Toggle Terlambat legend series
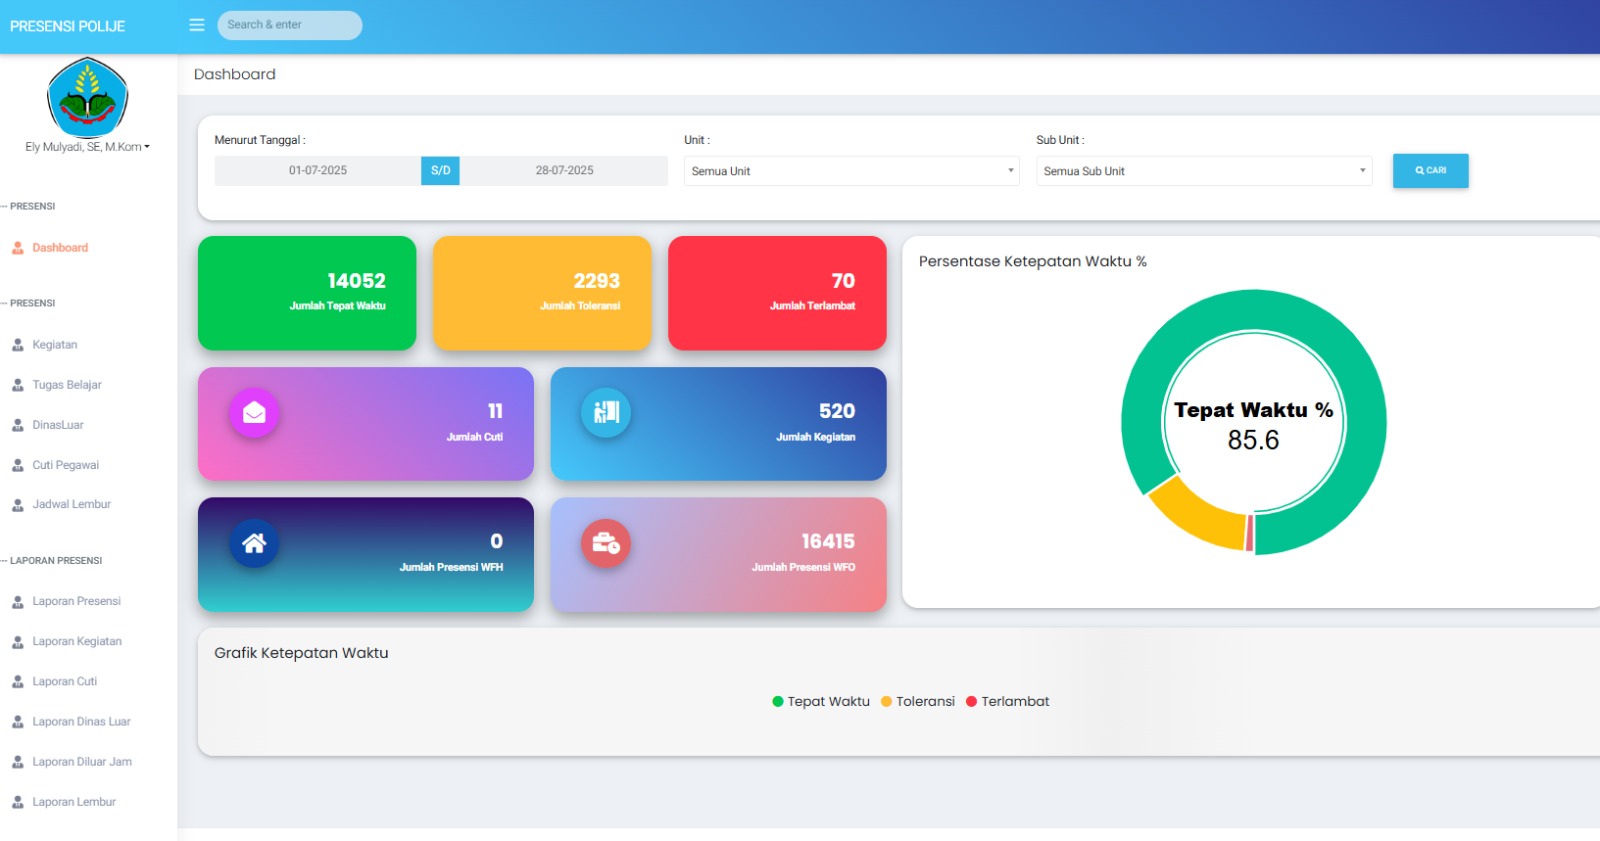 tap(1008, 702)
